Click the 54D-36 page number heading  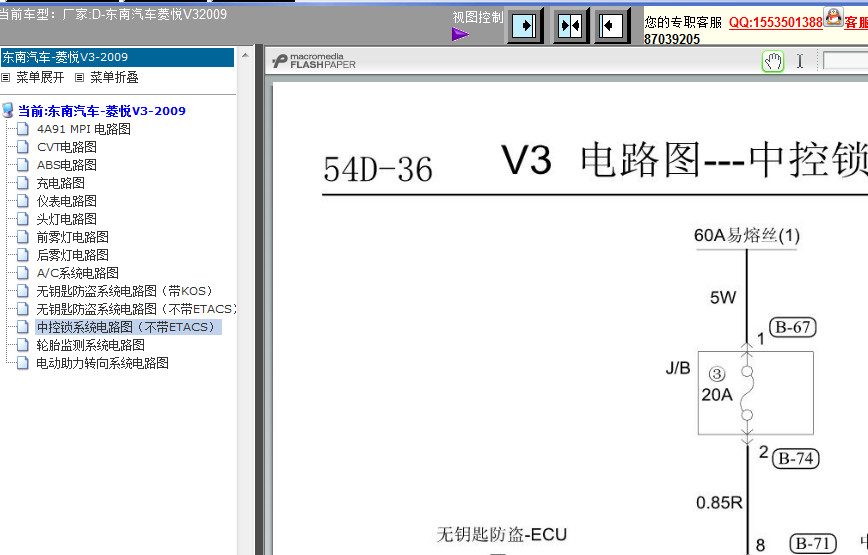click(378, 169)
